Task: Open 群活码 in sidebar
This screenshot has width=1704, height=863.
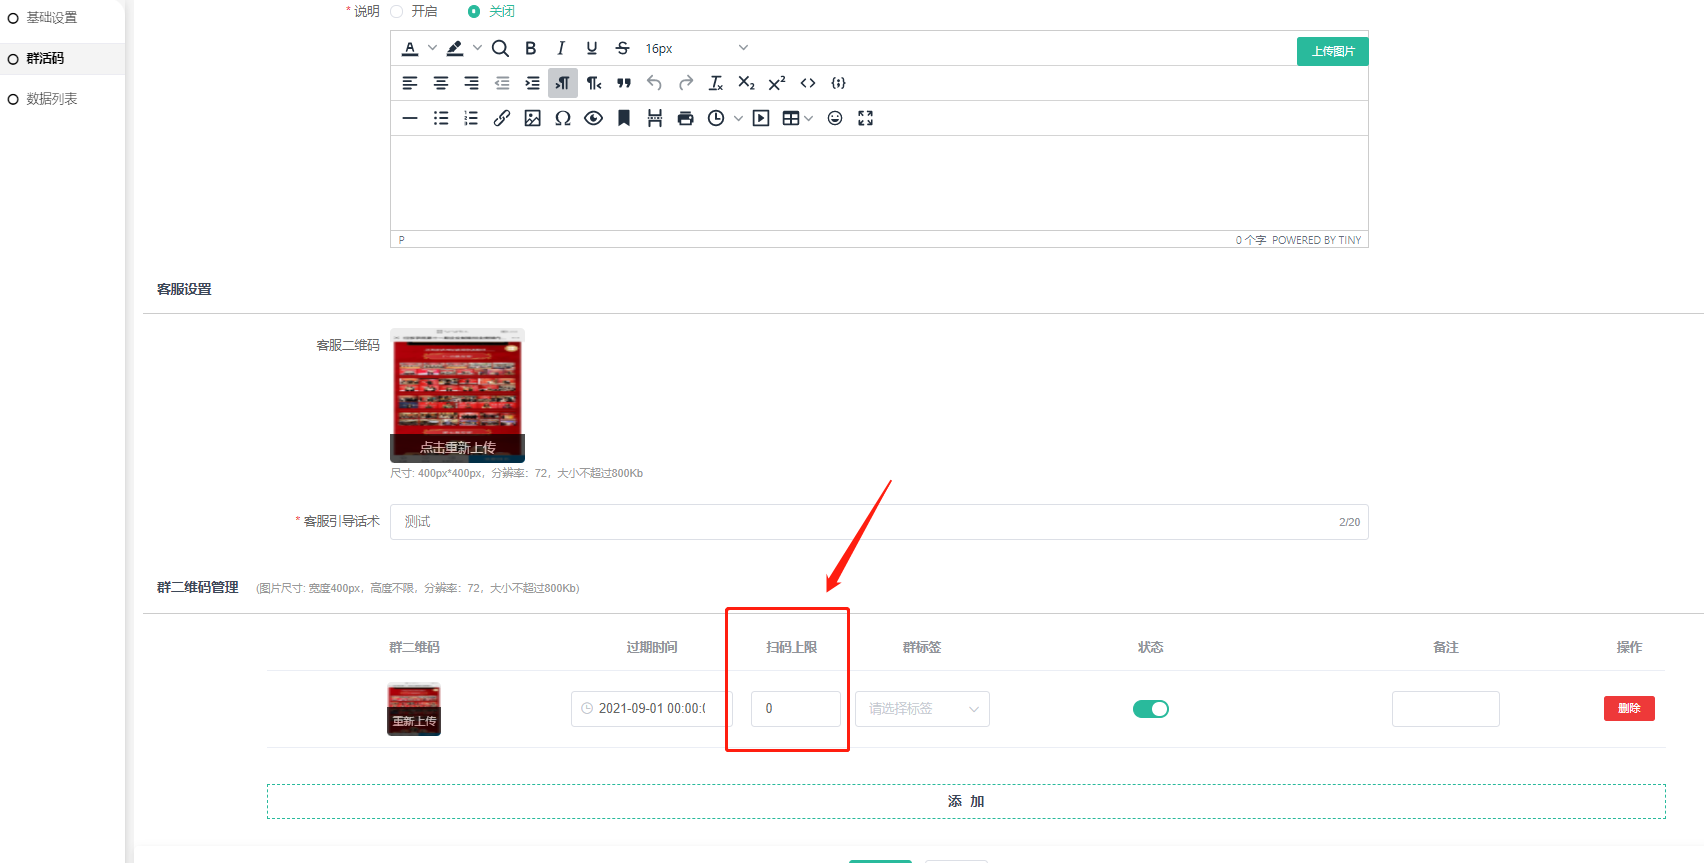Action: 45,59
